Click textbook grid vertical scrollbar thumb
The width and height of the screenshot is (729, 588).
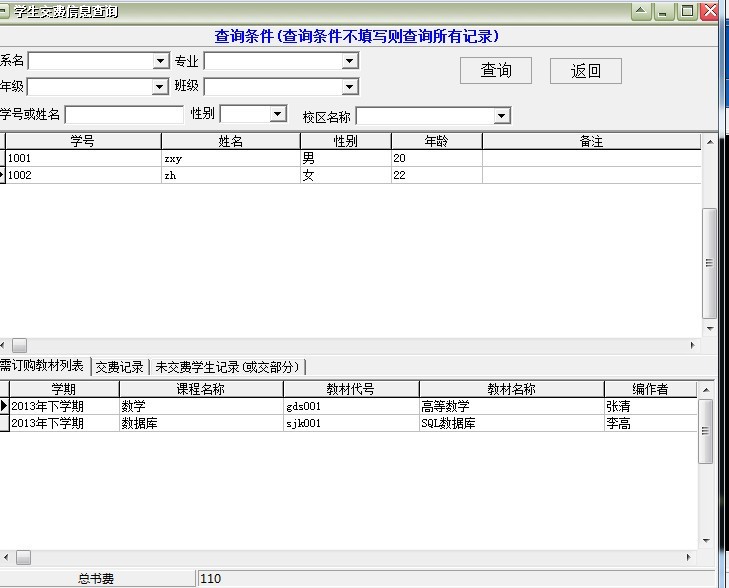coord(706,431)
